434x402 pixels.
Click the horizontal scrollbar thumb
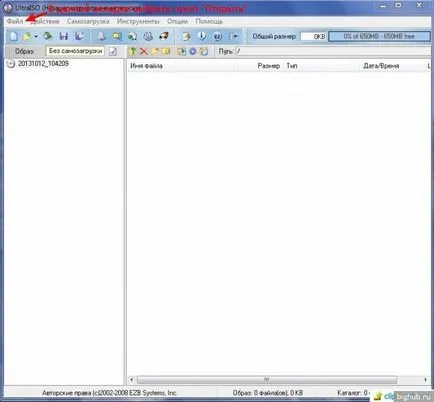[267, 379]
